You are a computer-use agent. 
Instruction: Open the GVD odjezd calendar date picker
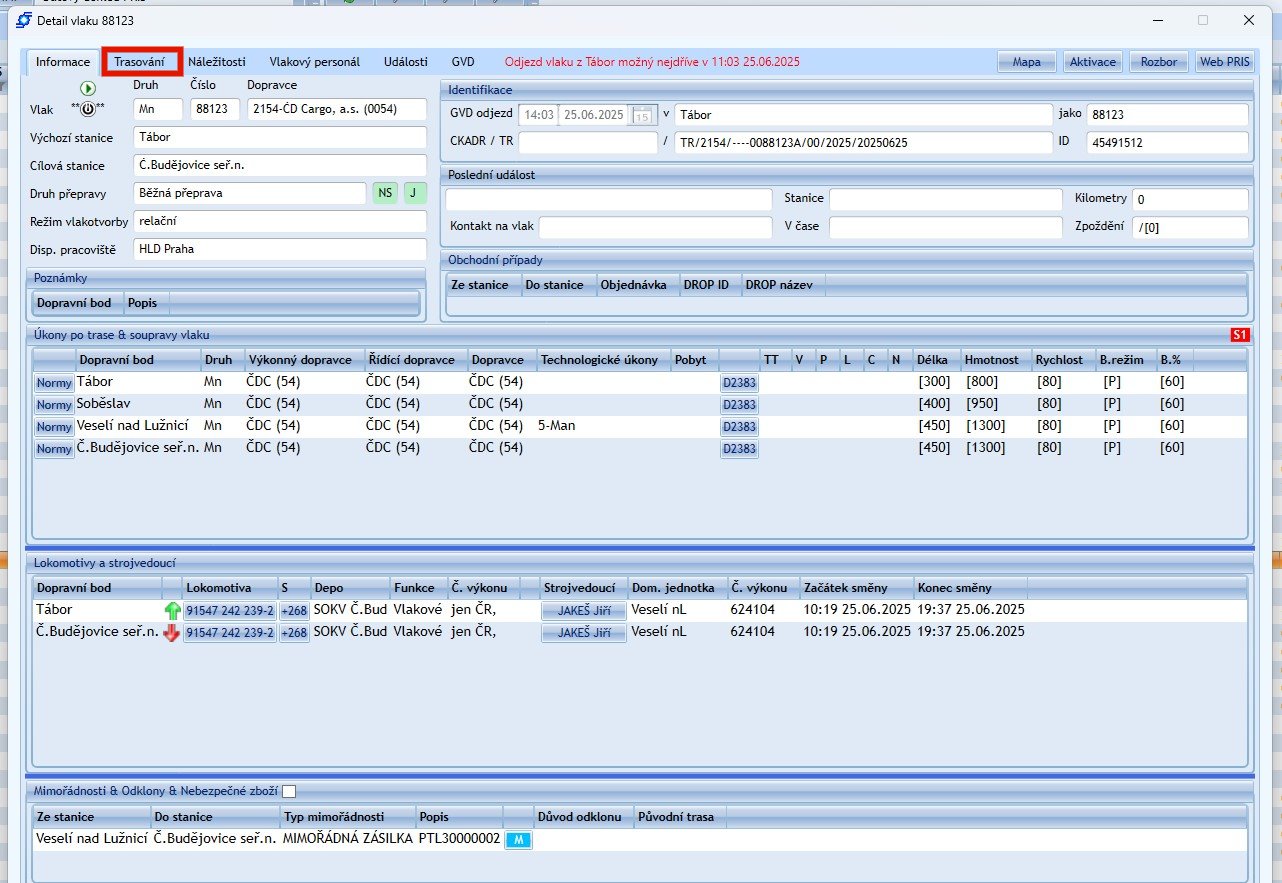pyautogui.click(x=644, y=115)
